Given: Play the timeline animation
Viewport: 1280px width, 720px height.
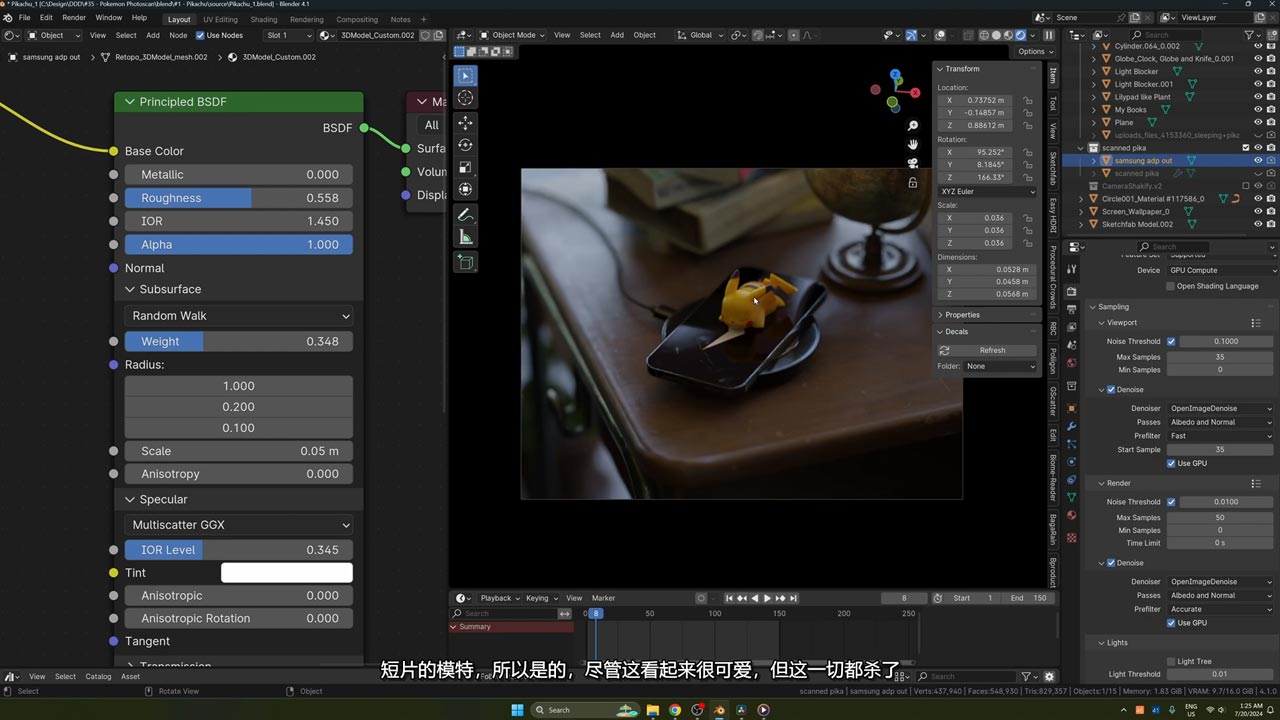Looking at the screenshot, I should coord(767,598).
